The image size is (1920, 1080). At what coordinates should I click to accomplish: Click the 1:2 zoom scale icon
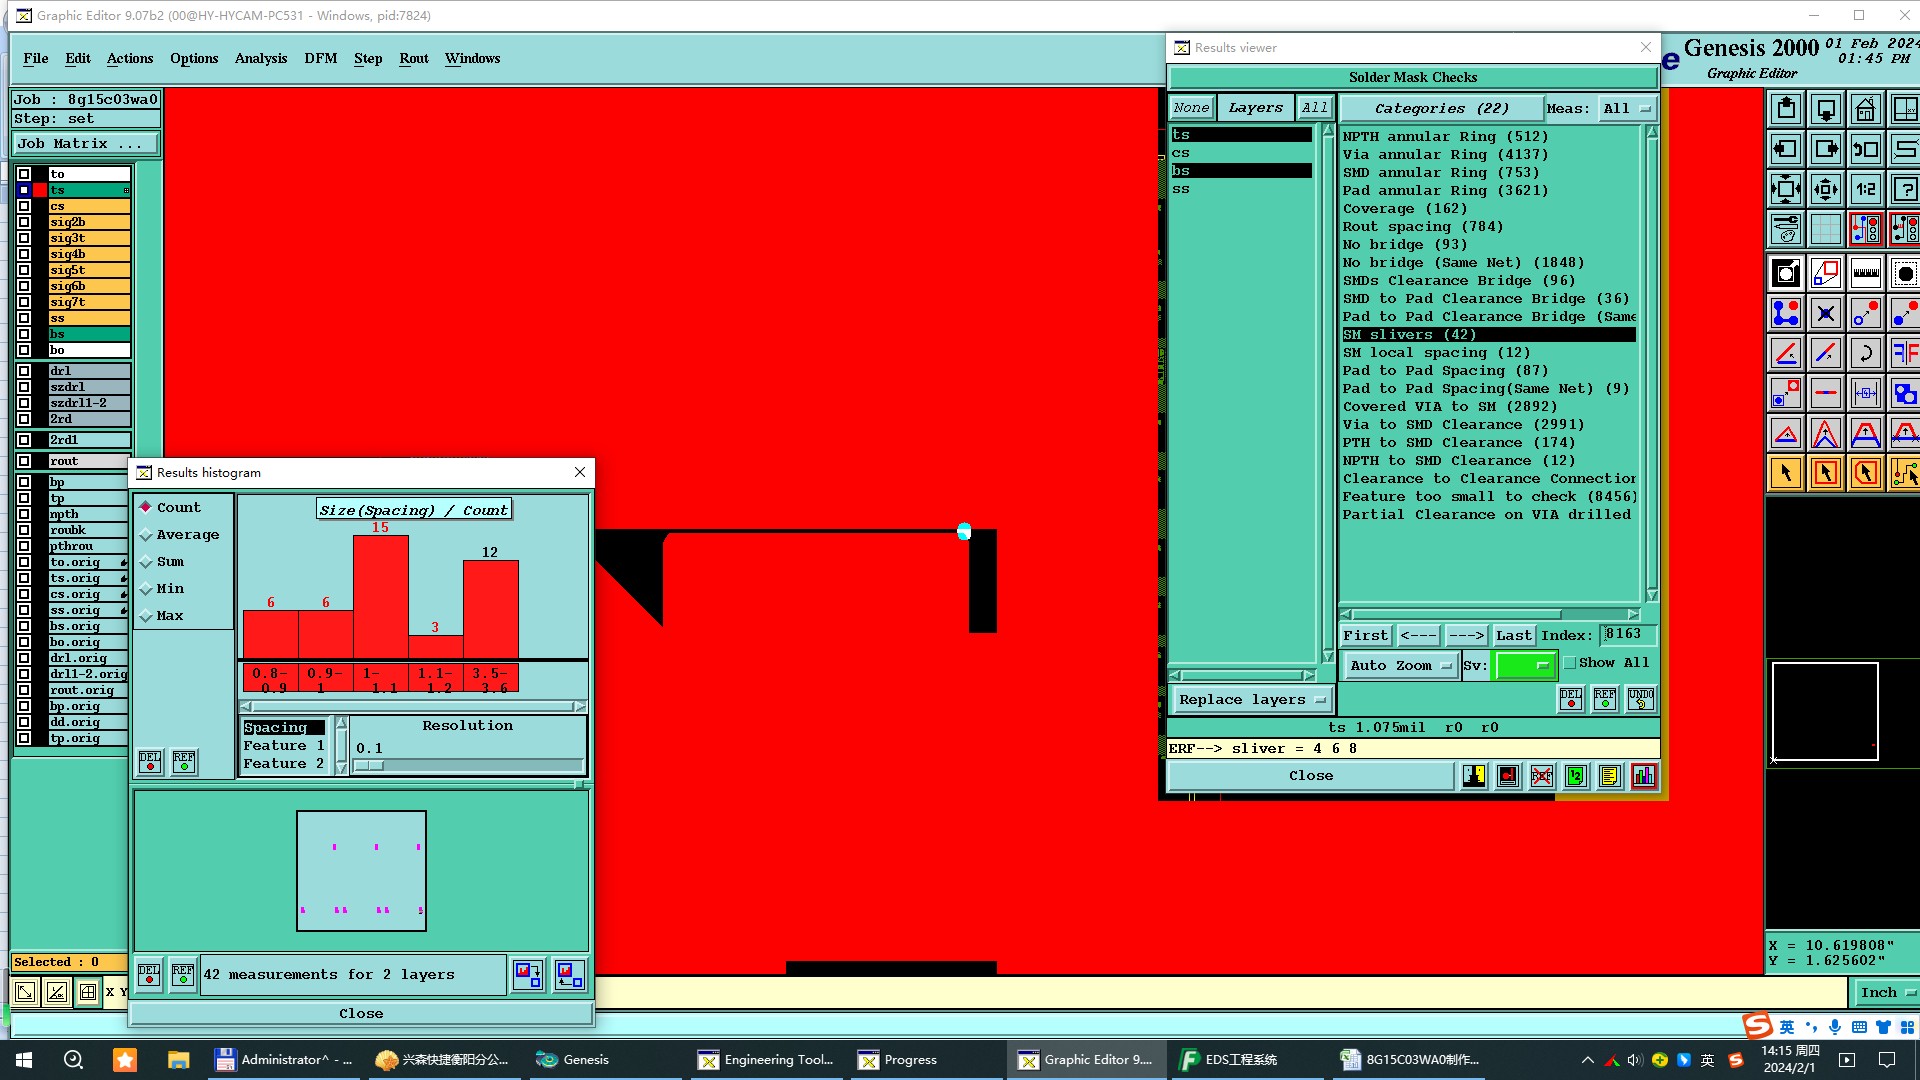(x=1865, y=189)
